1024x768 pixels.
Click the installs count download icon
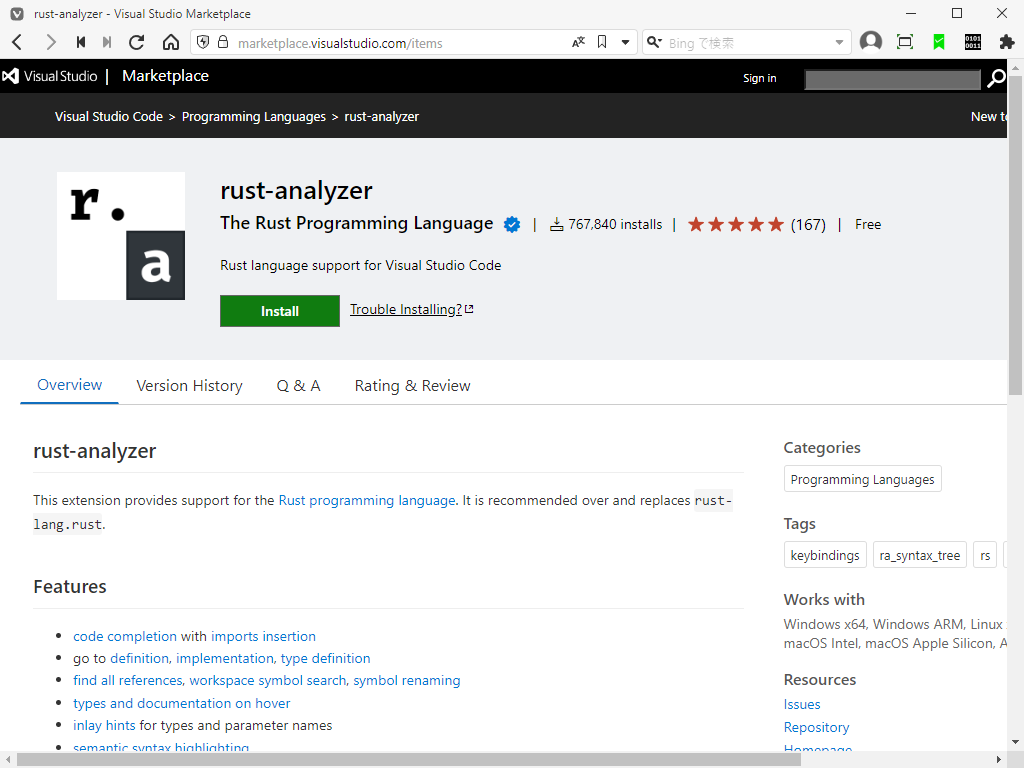pos(557,224)
